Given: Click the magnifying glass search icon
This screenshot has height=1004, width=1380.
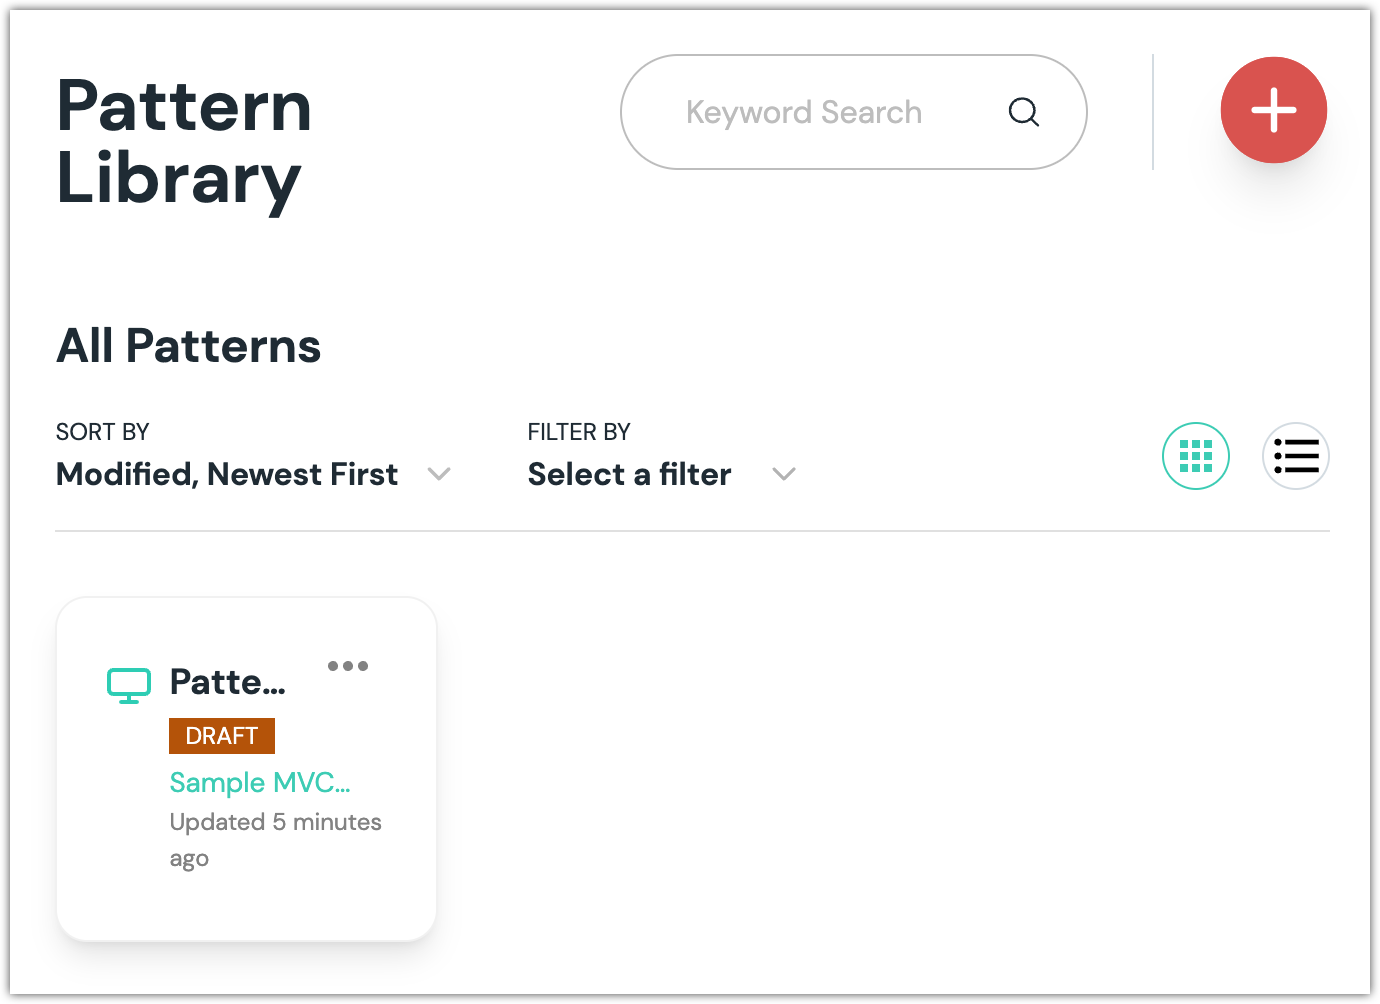Looking at the screenshot, I should [x=1023, y=112].
